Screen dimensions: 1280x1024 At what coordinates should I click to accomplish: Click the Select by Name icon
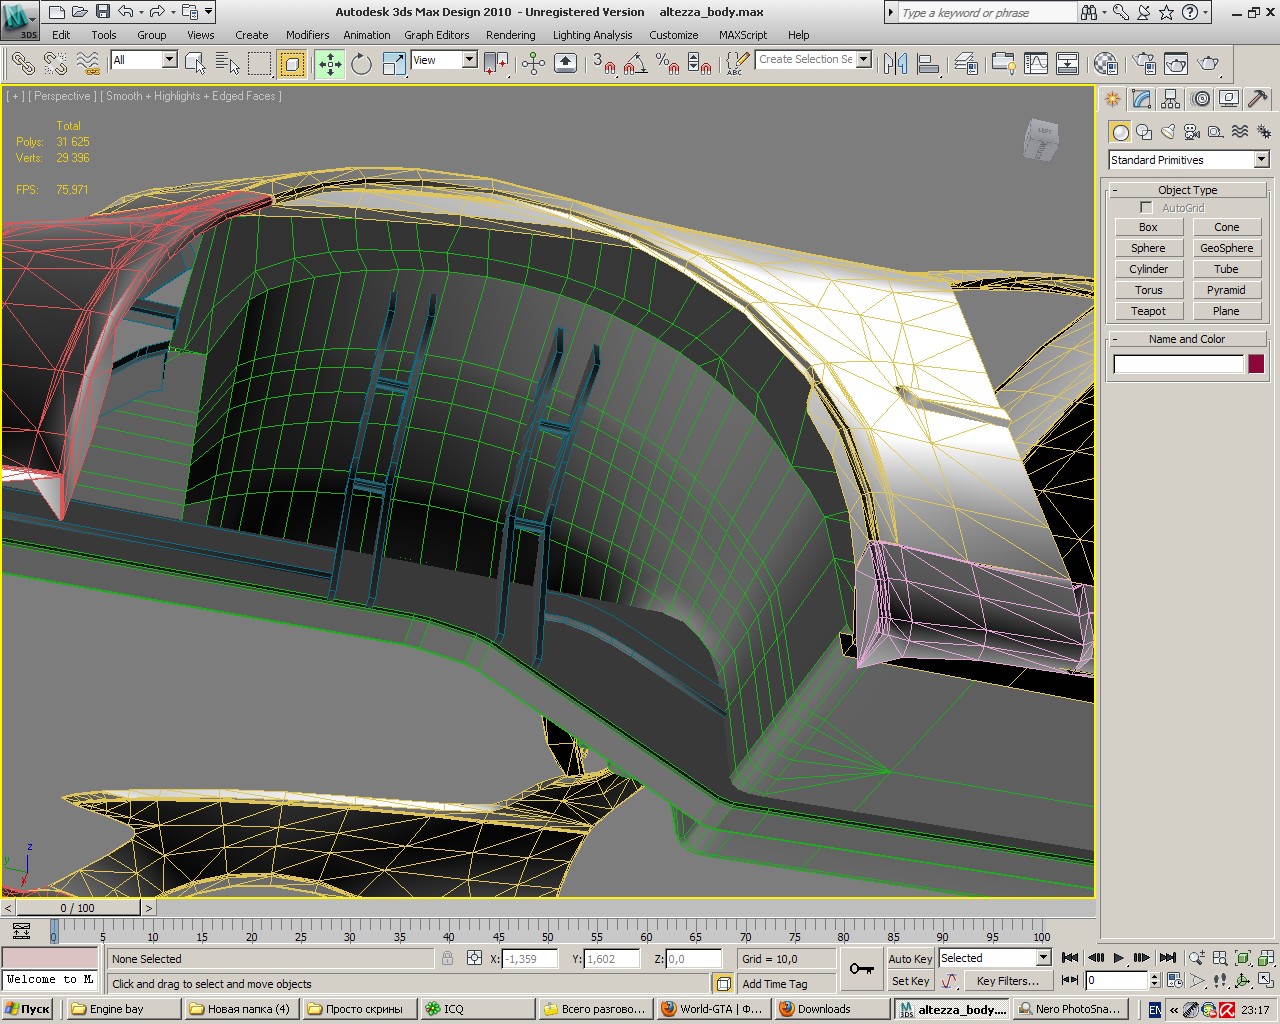(227, 64)
